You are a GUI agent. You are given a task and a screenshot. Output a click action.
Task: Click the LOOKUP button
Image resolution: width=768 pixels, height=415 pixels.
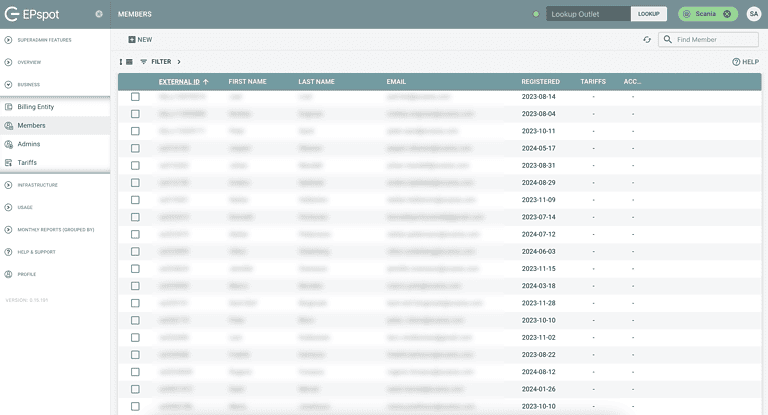coord(648,14)
